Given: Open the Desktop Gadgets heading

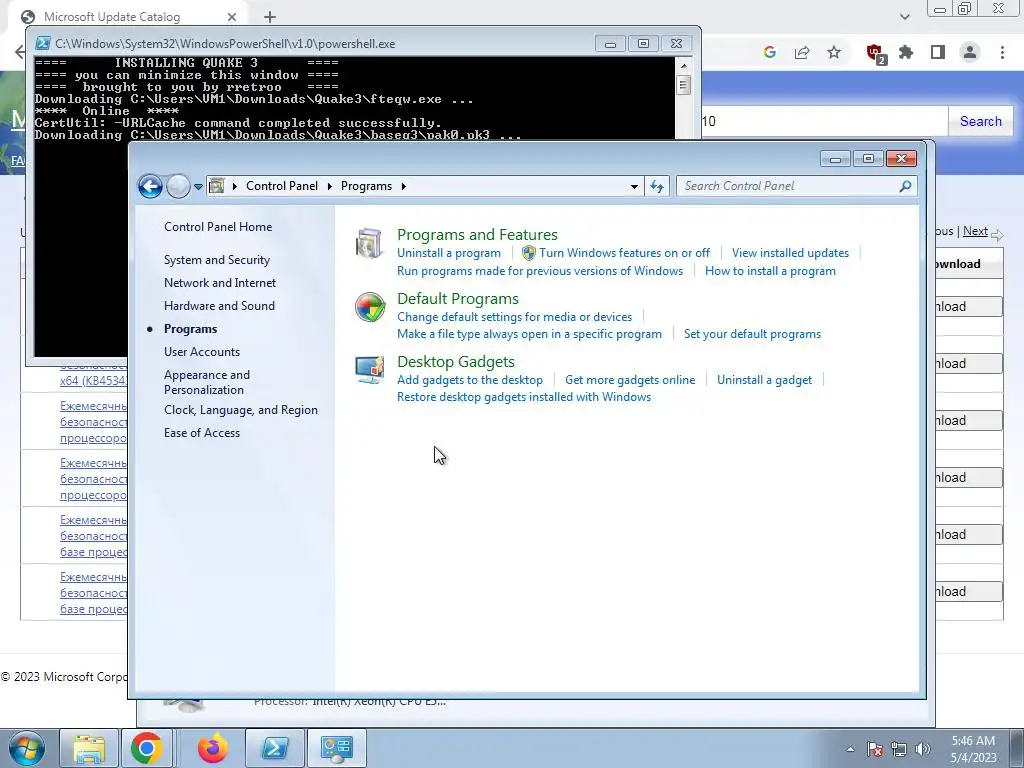Looking at the screenshot, I should click(x=456, y=361).
